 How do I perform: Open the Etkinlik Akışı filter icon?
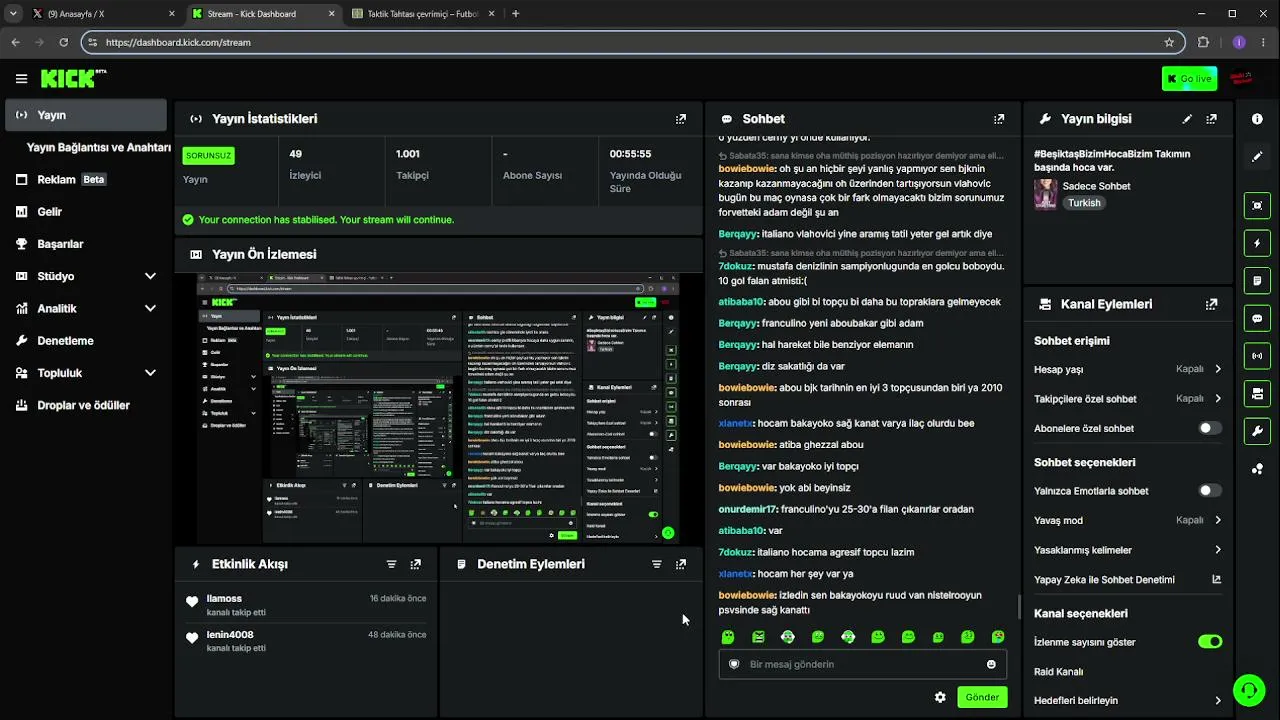click(x=392, y=564)
